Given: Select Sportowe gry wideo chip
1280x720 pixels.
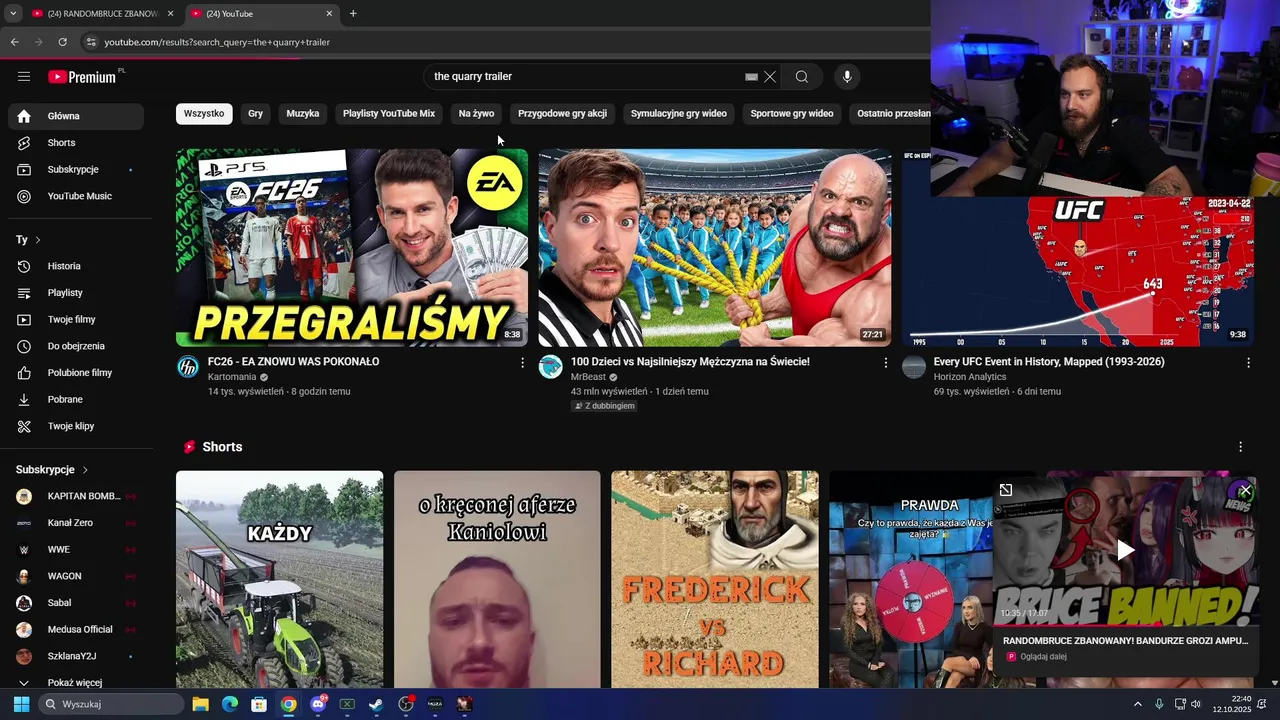Looking at the screenshot, I should [x=792, y=114].
